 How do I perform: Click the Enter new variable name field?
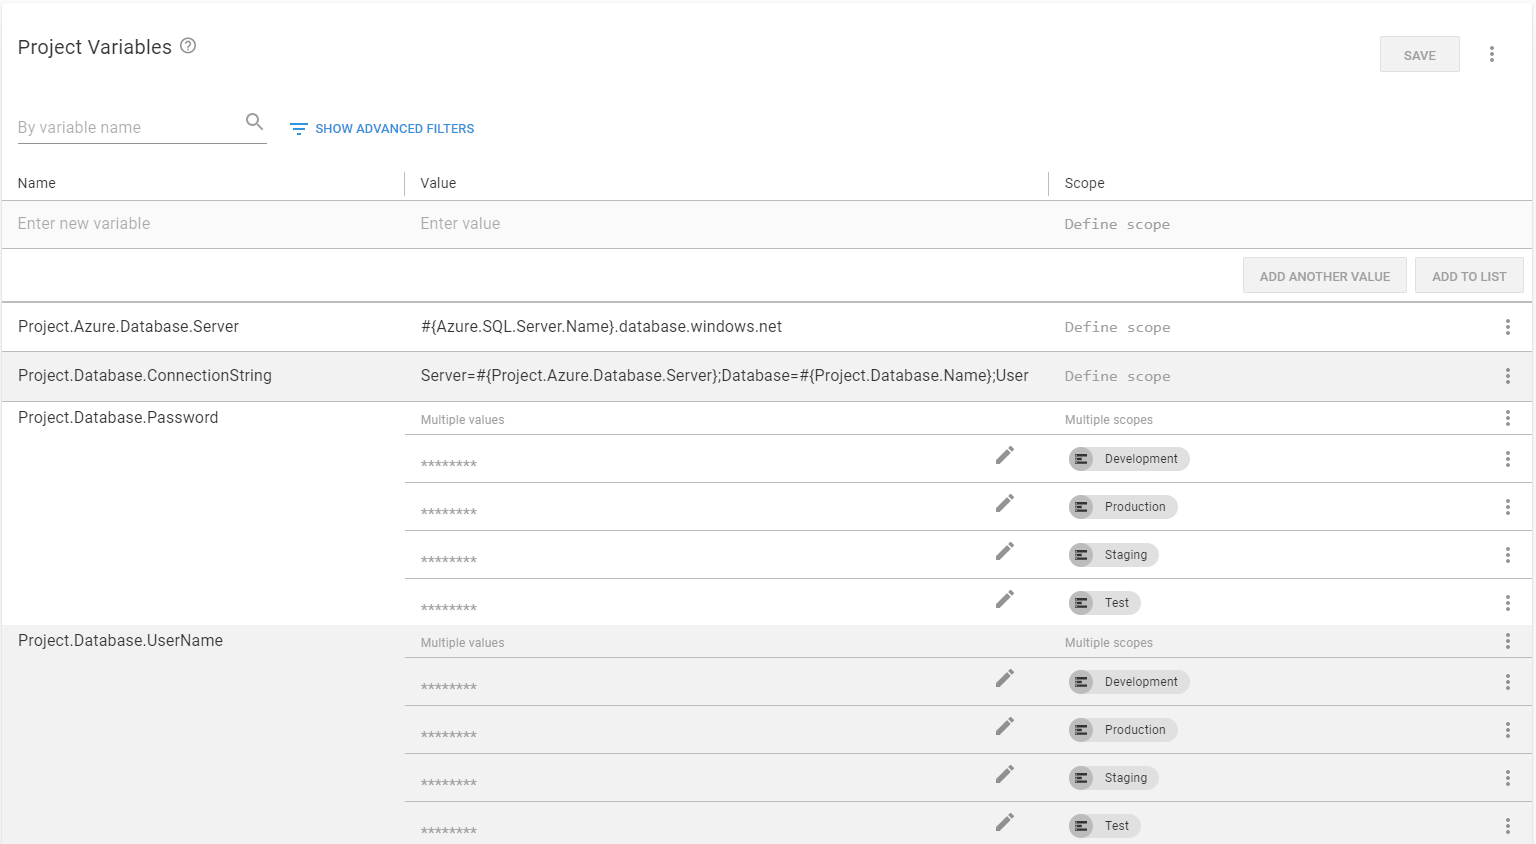point(200,224)
